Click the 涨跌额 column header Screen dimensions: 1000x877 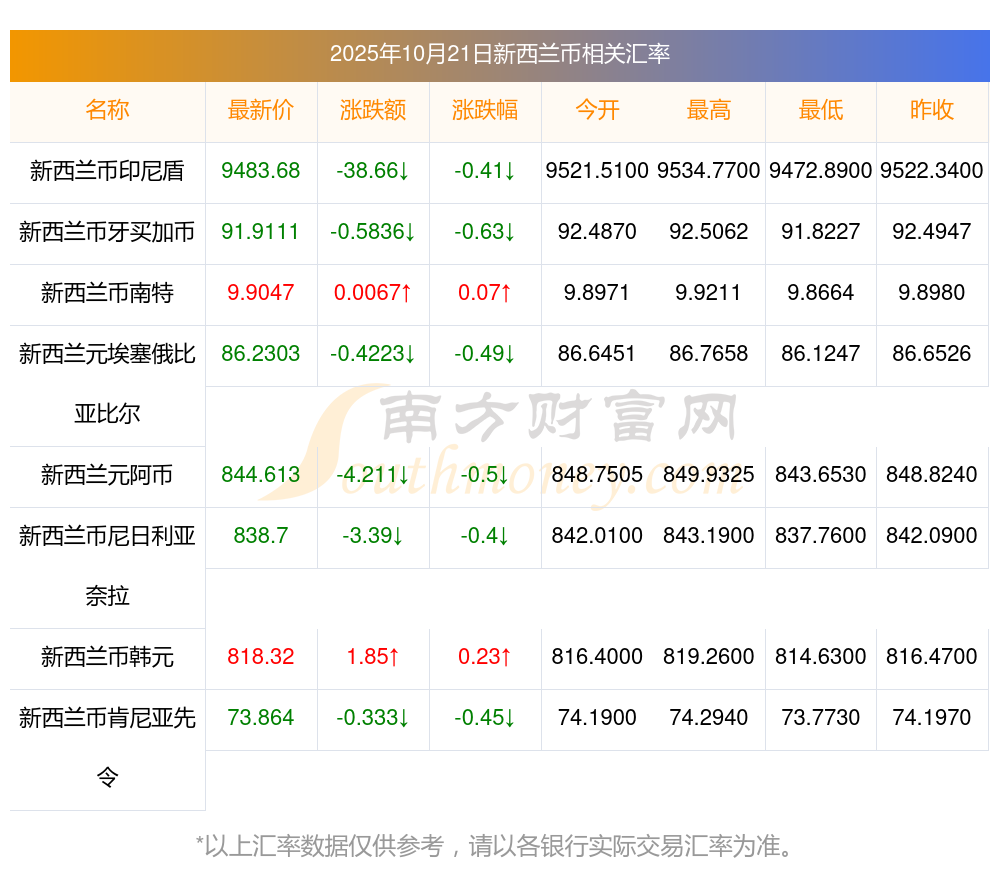[x=373, y=111]
